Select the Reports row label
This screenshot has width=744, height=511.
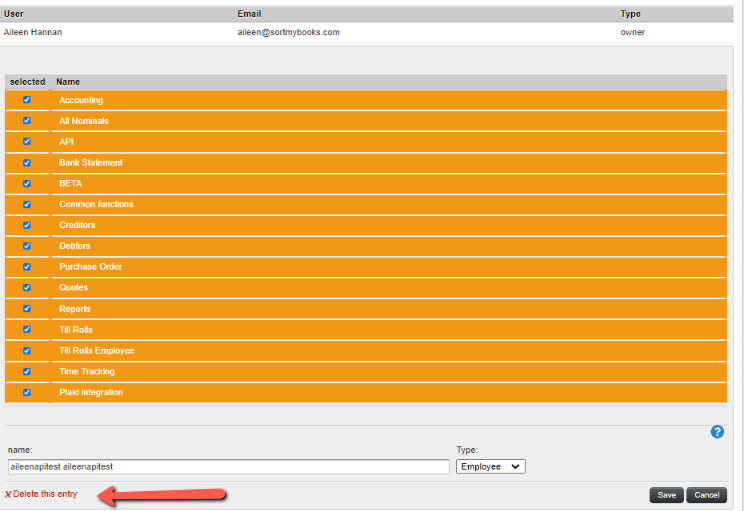pyautogui.click(x=75, y=309)
